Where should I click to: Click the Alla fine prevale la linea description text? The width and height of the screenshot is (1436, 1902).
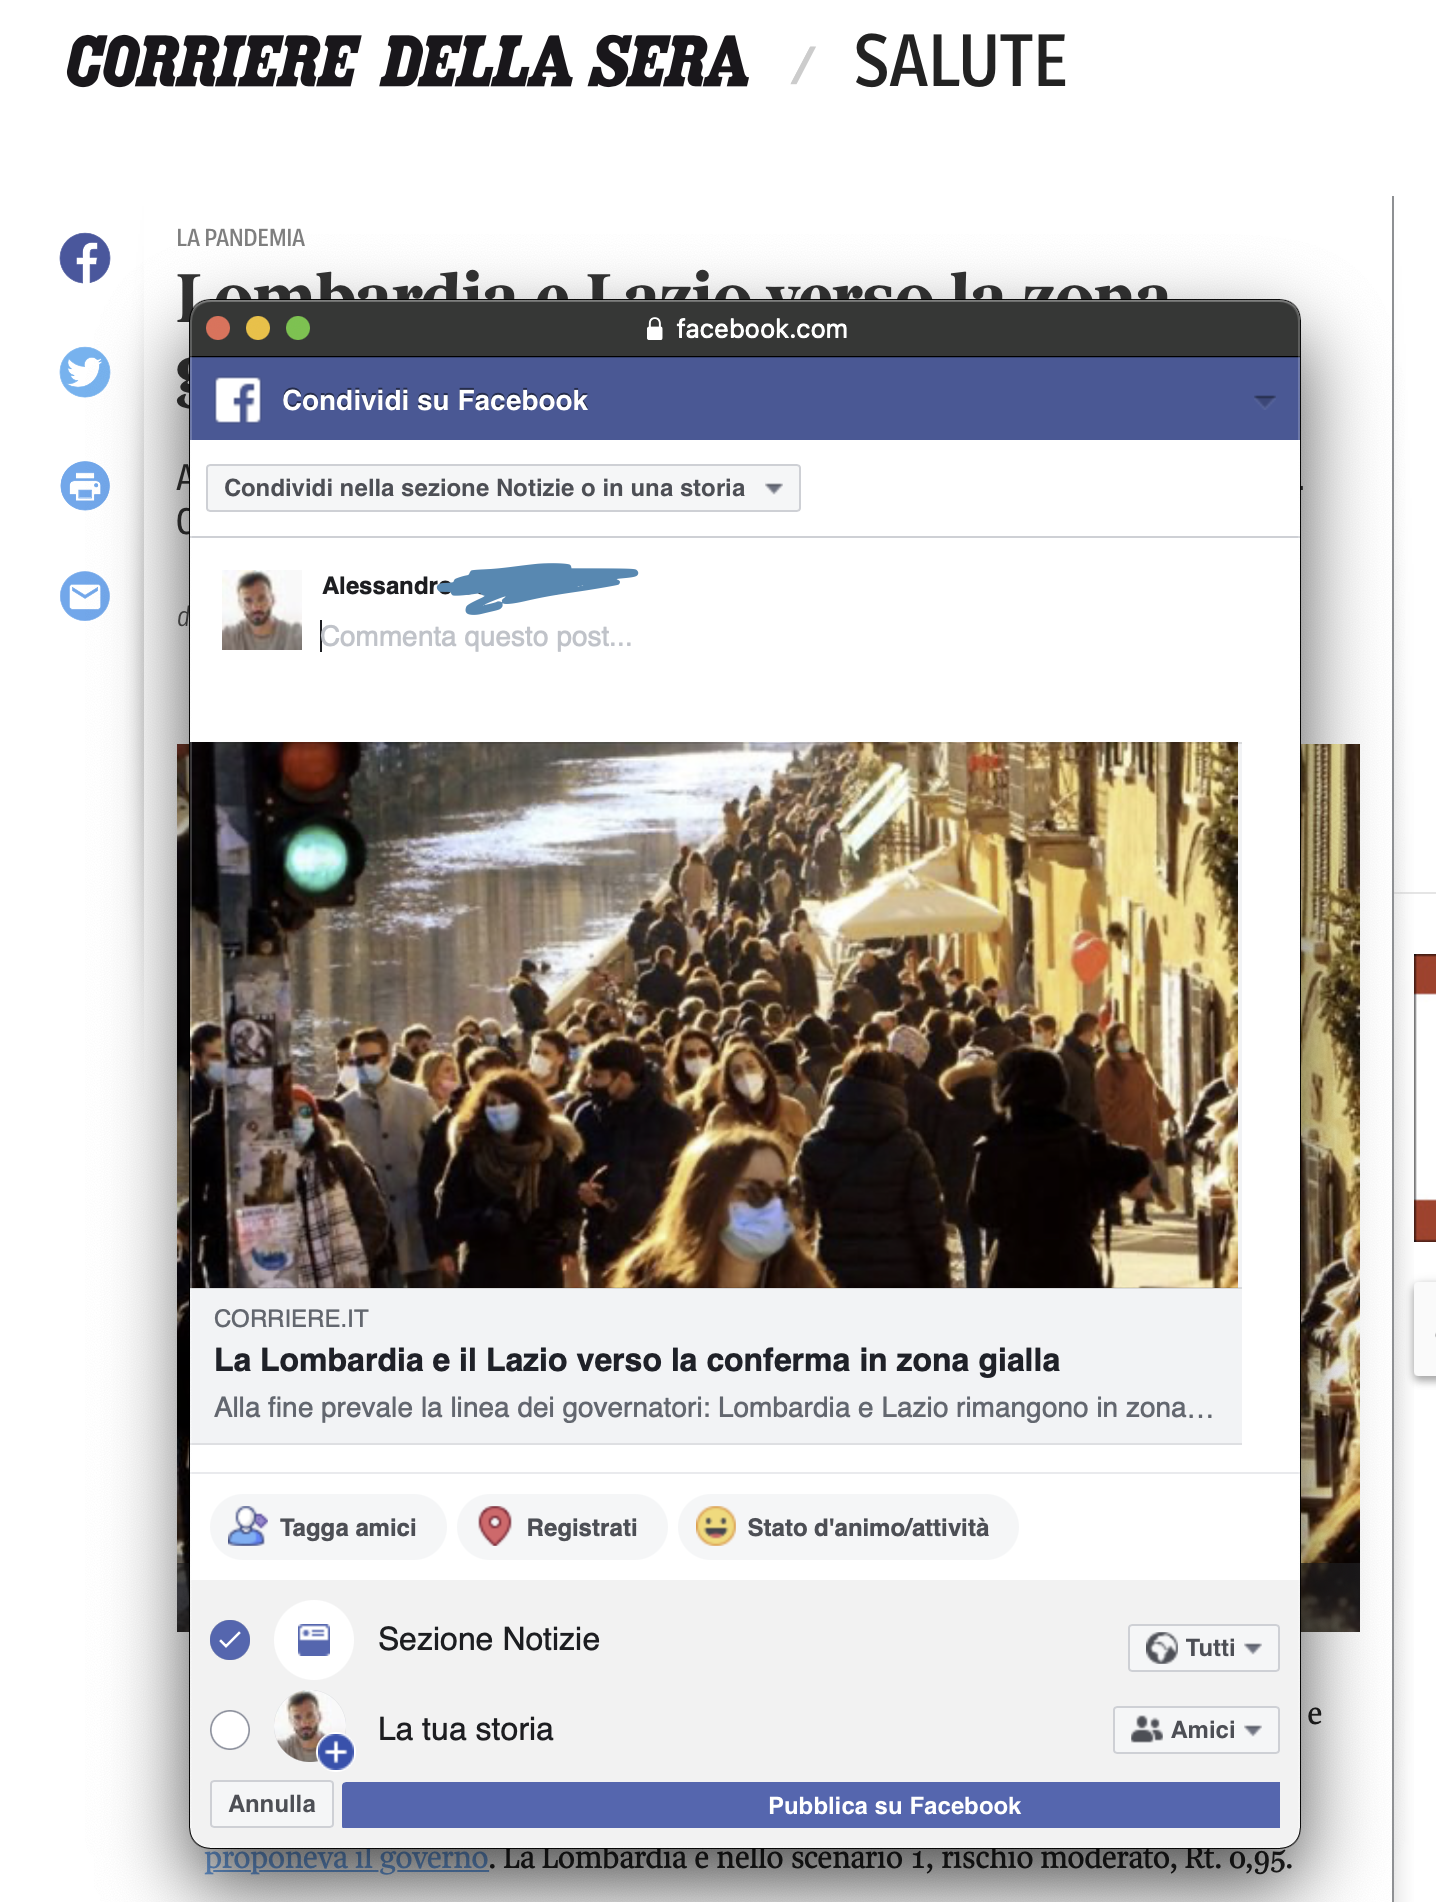714,1408
